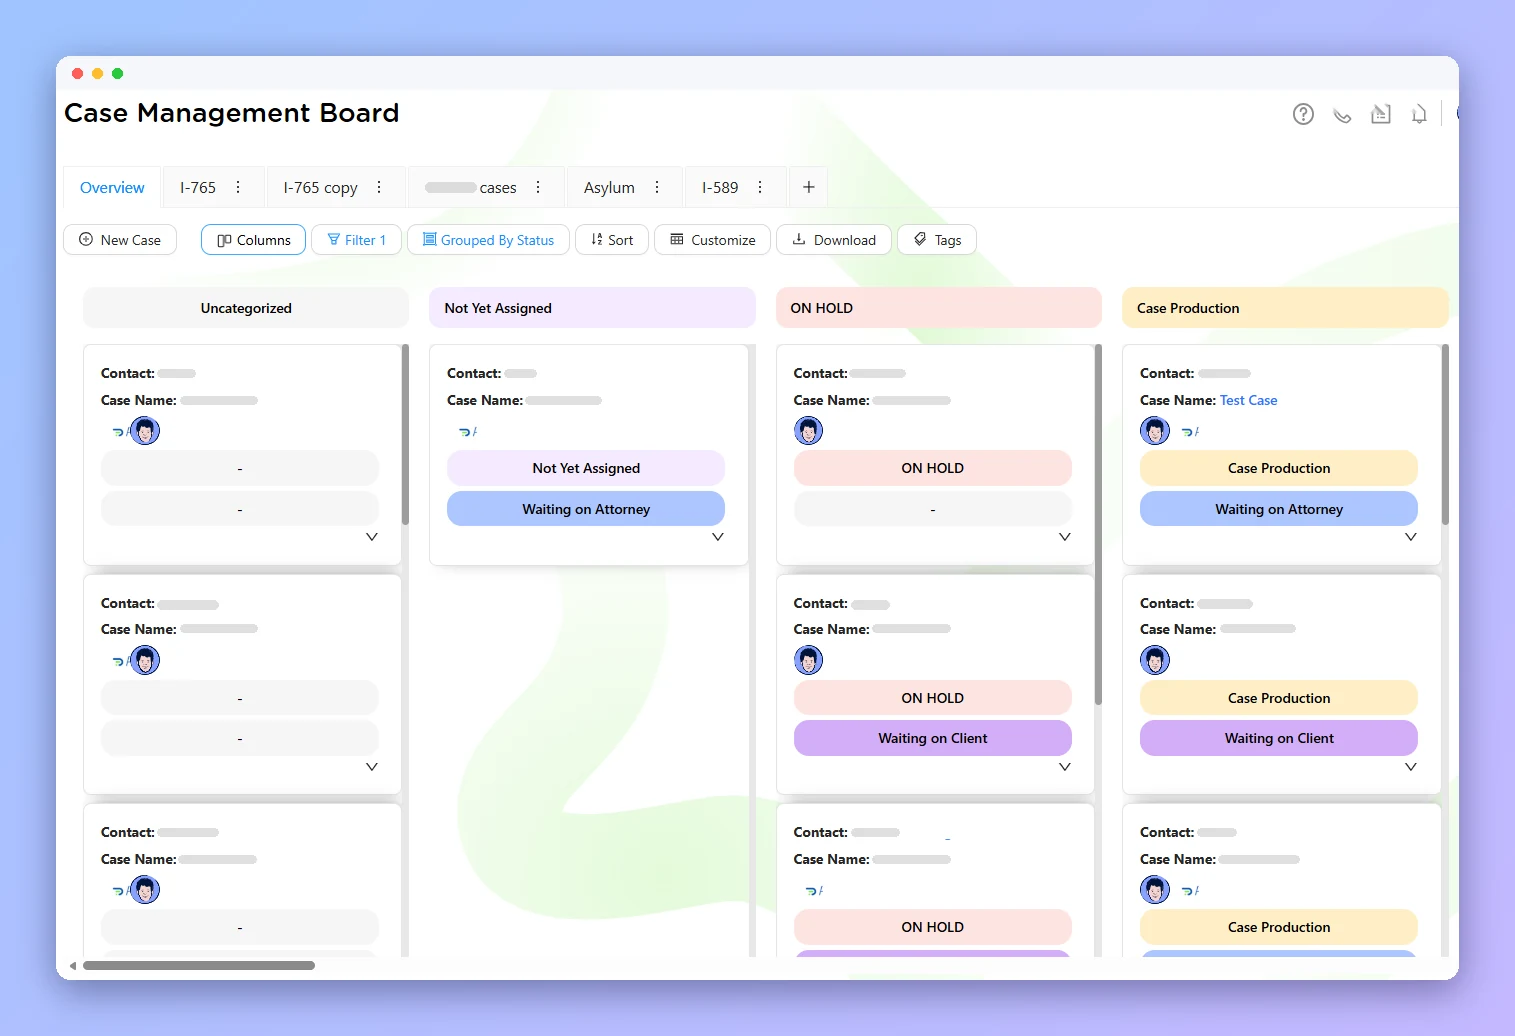Screen dimensions: 1515x1036
Task: Click the blue logo icon on Test Case card
Action: pyautogui.click(x=1190, y=432)
